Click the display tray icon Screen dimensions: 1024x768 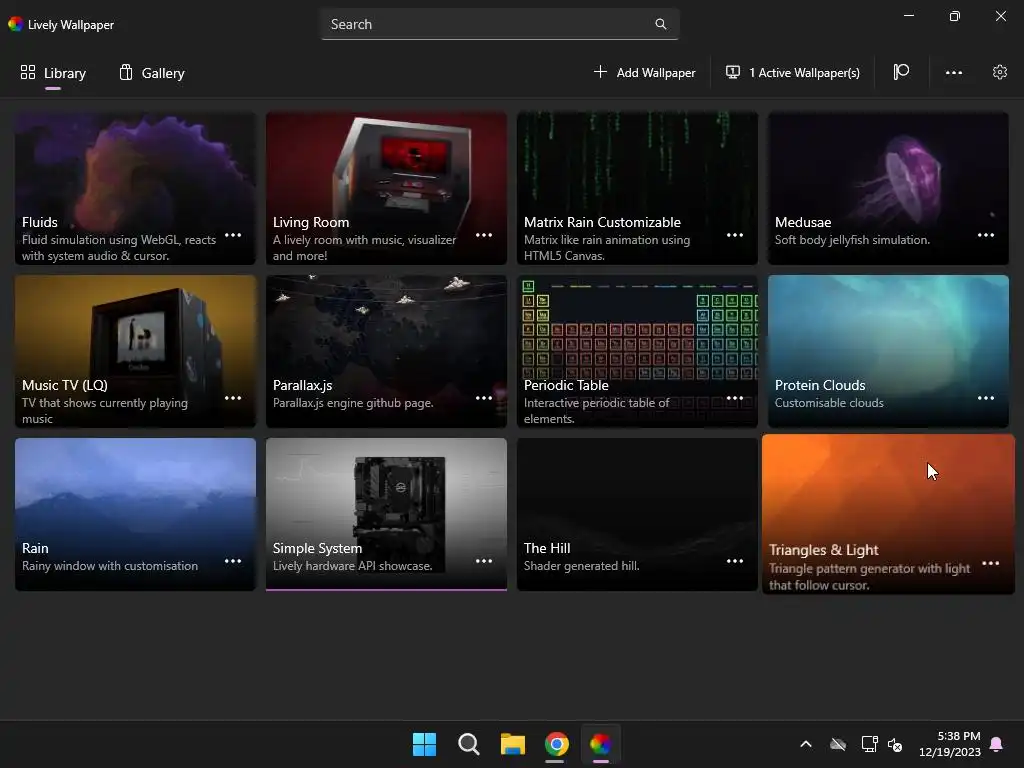869,744
